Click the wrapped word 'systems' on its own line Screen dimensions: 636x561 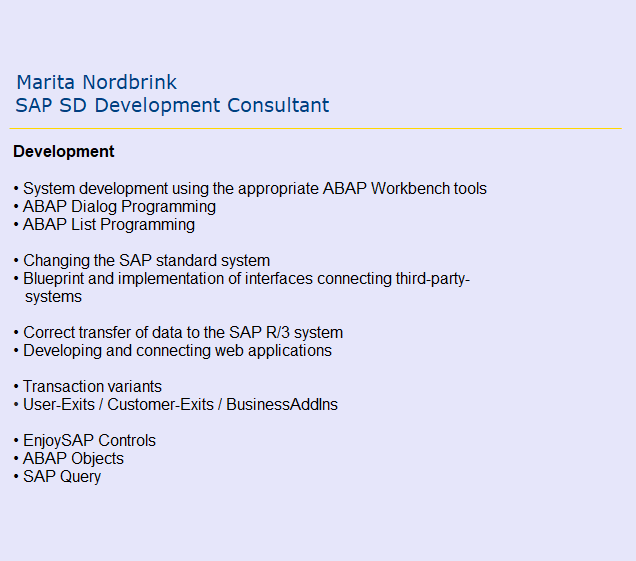tap(53, 296)
